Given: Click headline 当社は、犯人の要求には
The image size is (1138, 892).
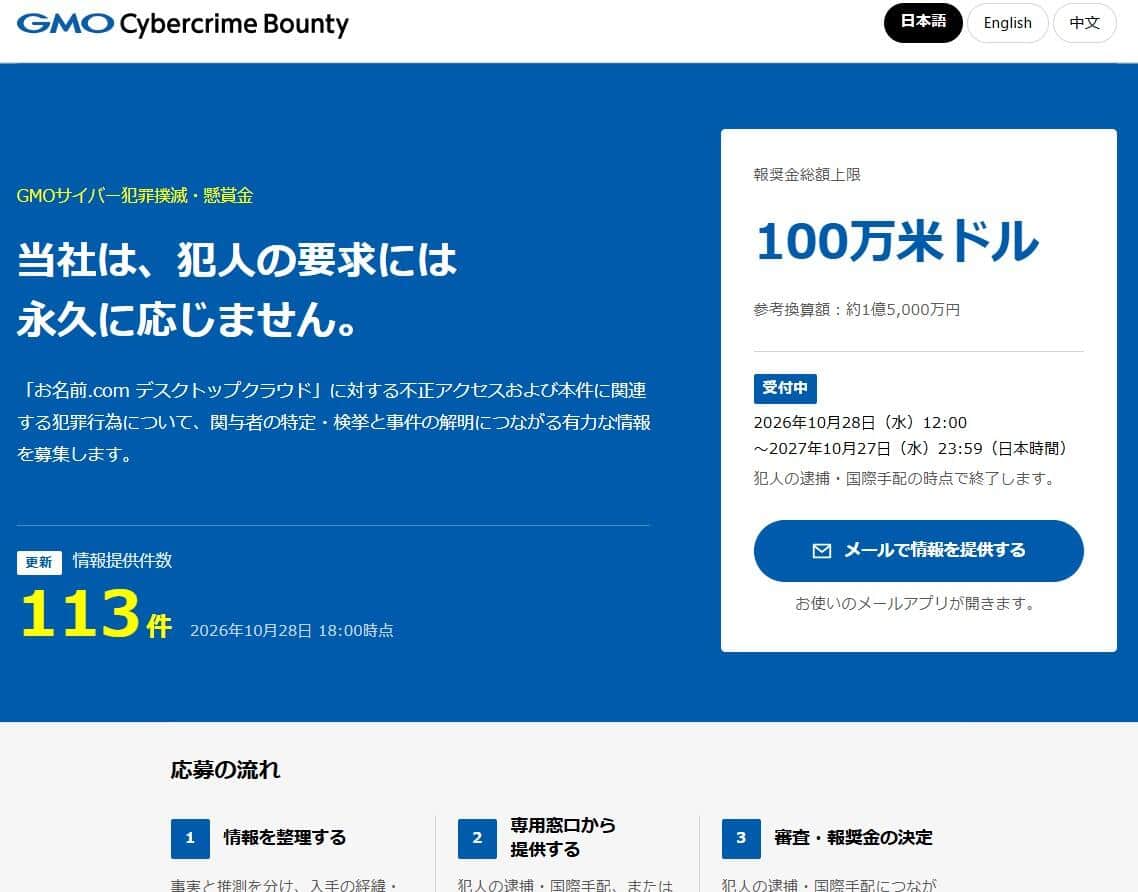Looking at the screenshot, I should (x=237, y=259).
